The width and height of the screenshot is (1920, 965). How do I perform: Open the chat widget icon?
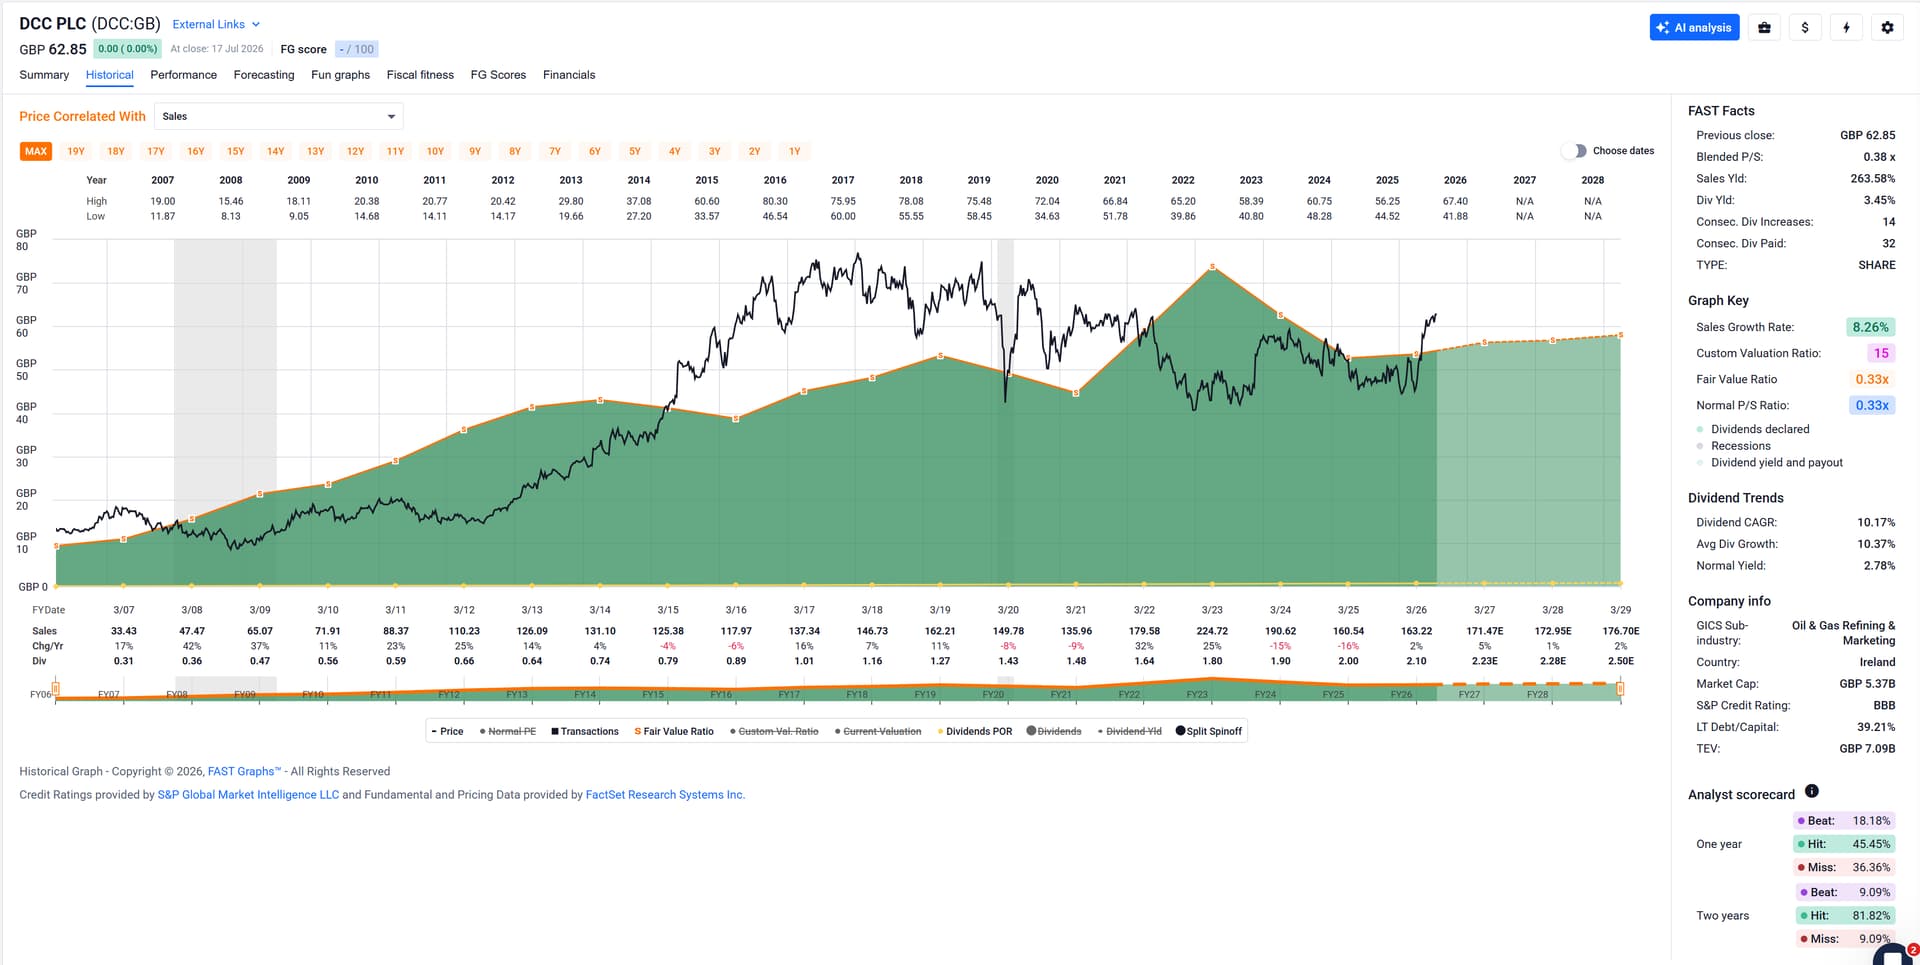point(1893,956)
